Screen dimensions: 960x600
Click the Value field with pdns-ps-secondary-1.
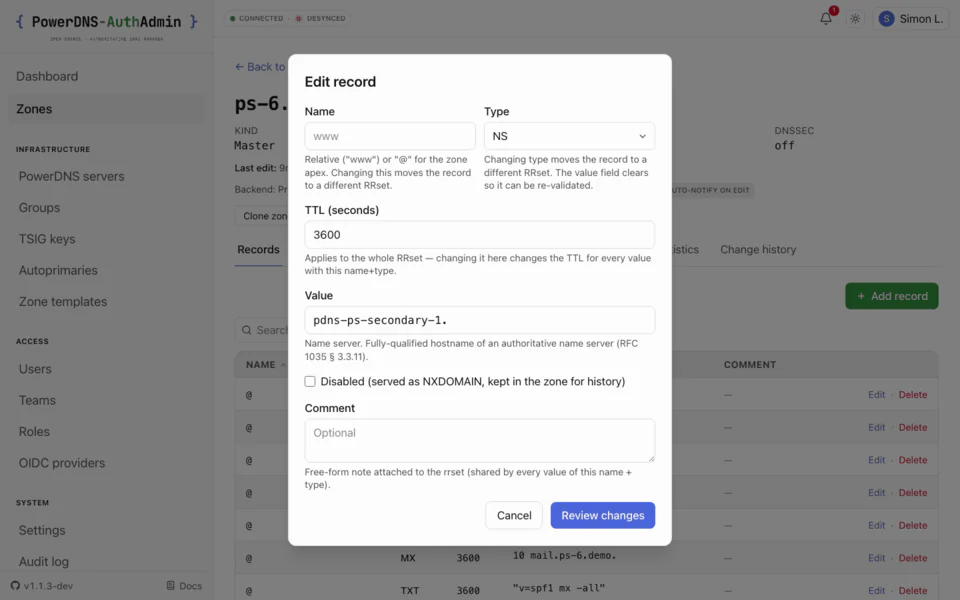pyautogui.click(x=479, y=320)
